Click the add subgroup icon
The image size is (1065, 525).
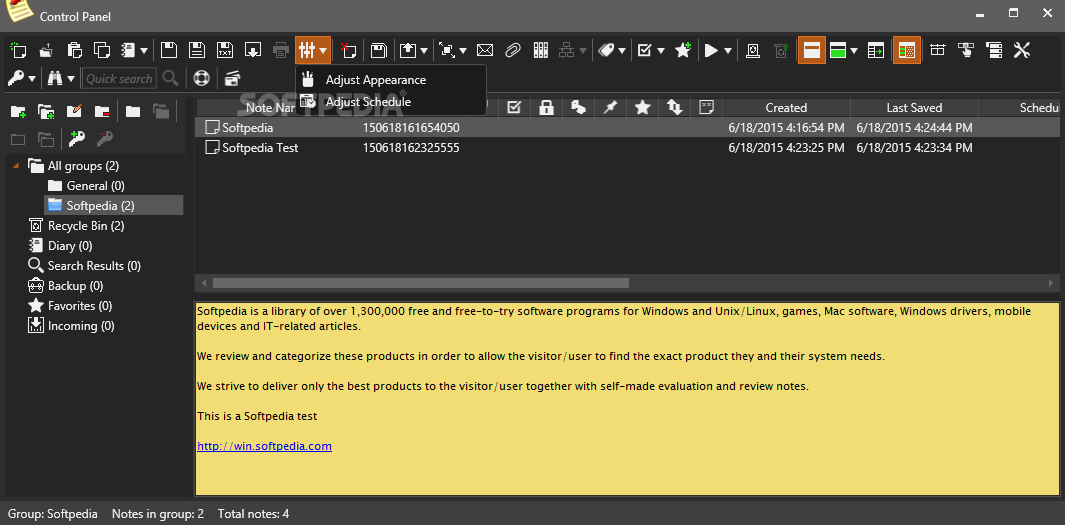coord(46,111)
